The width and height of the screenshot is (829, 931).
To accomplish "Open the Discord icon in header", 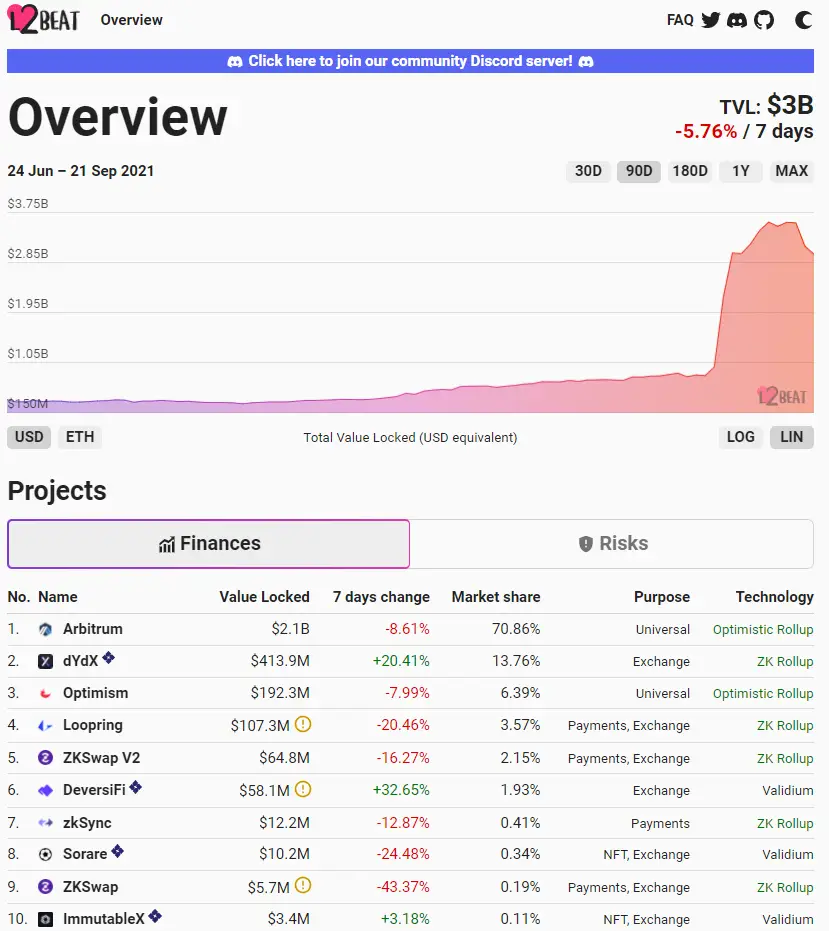I will (737, 20).
